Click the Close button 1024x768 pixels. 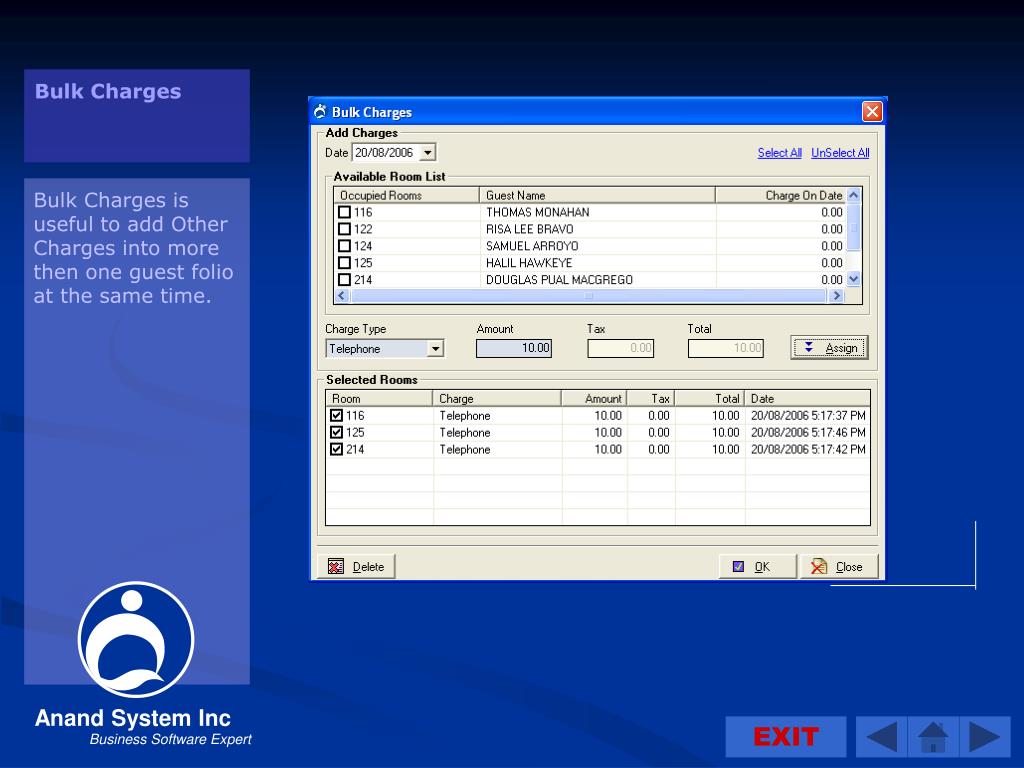pos(839,567)
